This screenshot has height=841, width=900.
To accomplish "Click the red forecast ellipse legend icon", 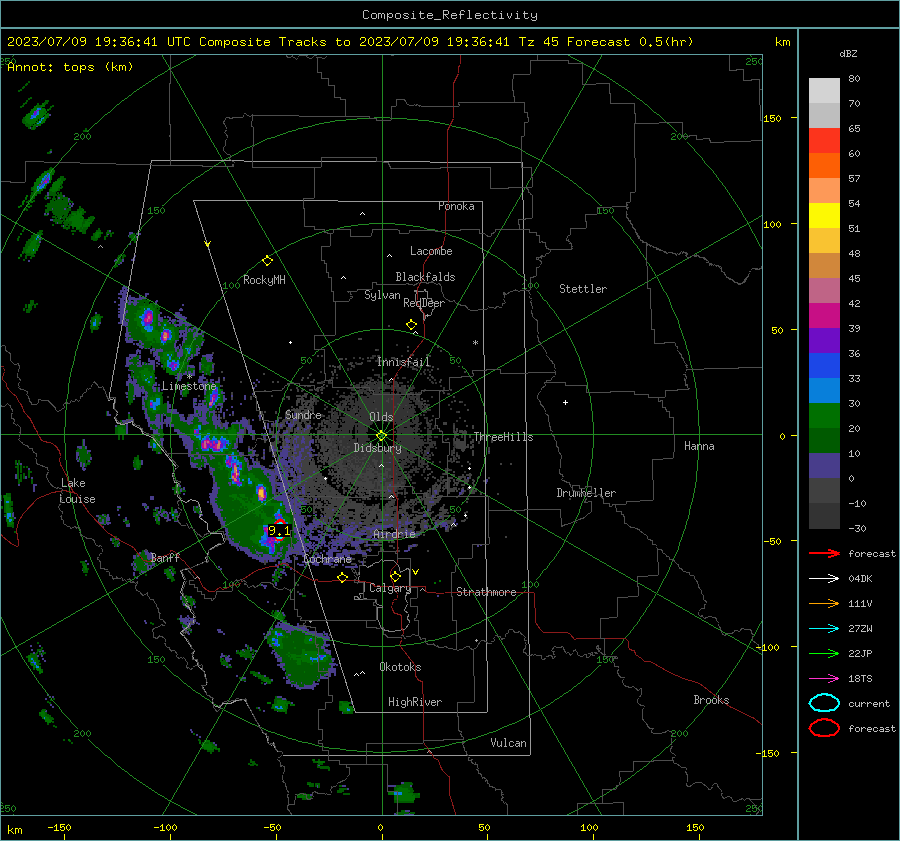I will pos(824,728).
